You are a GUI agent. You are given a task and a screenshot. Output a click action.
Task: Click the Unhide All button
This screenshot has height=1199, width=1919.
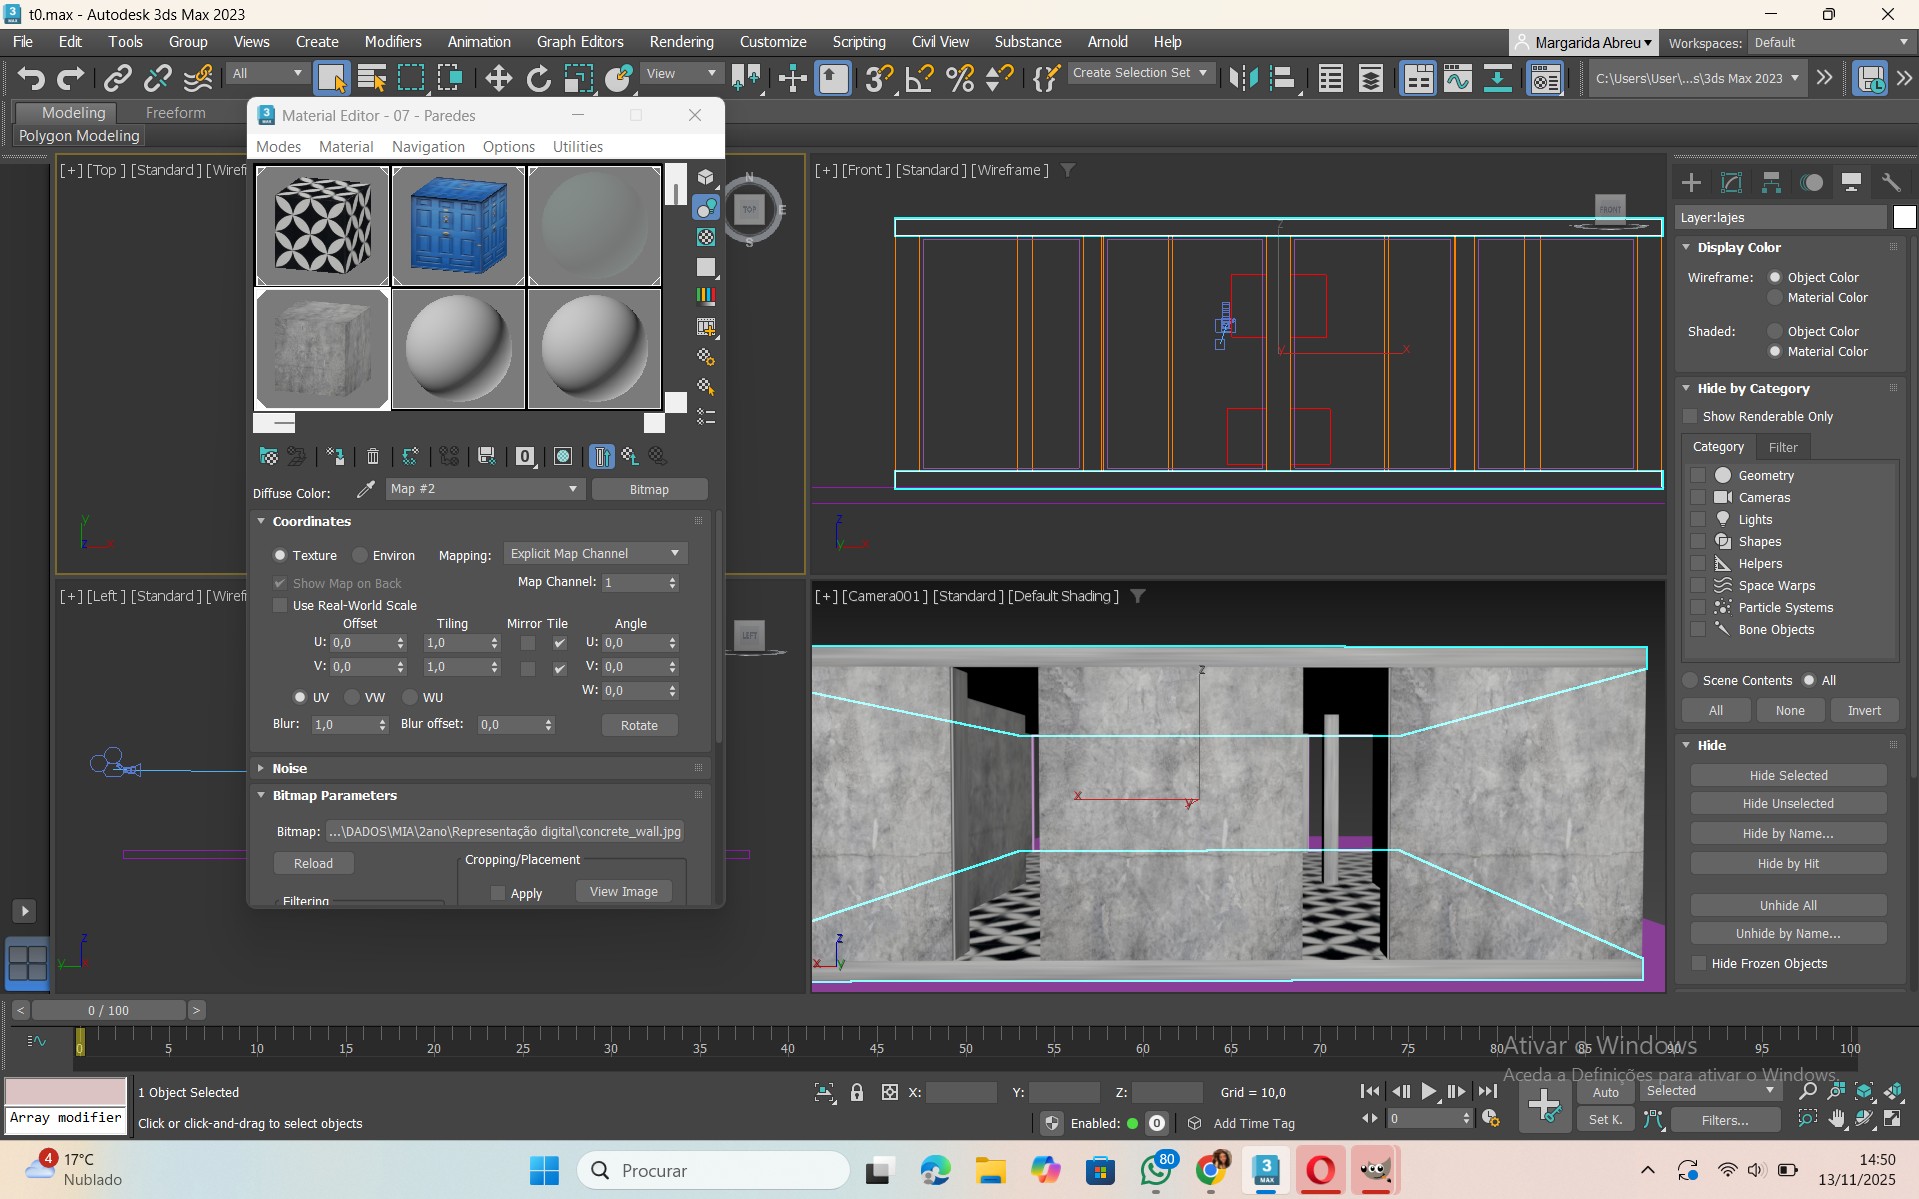click(1788, 905)
